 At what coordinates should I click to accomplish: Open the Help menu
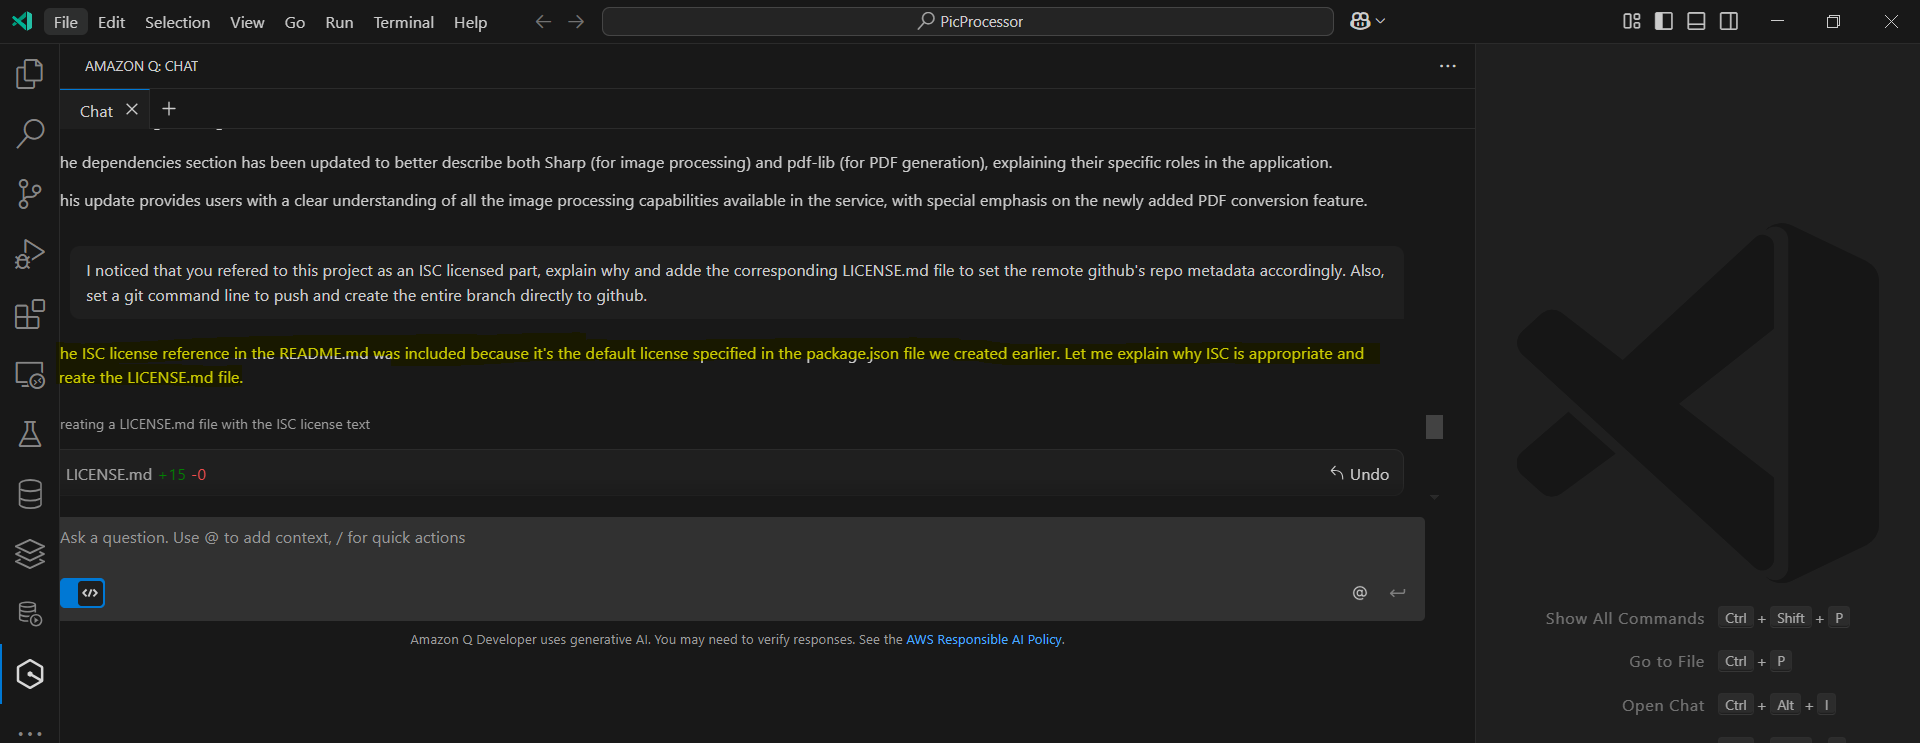[470, 22]
